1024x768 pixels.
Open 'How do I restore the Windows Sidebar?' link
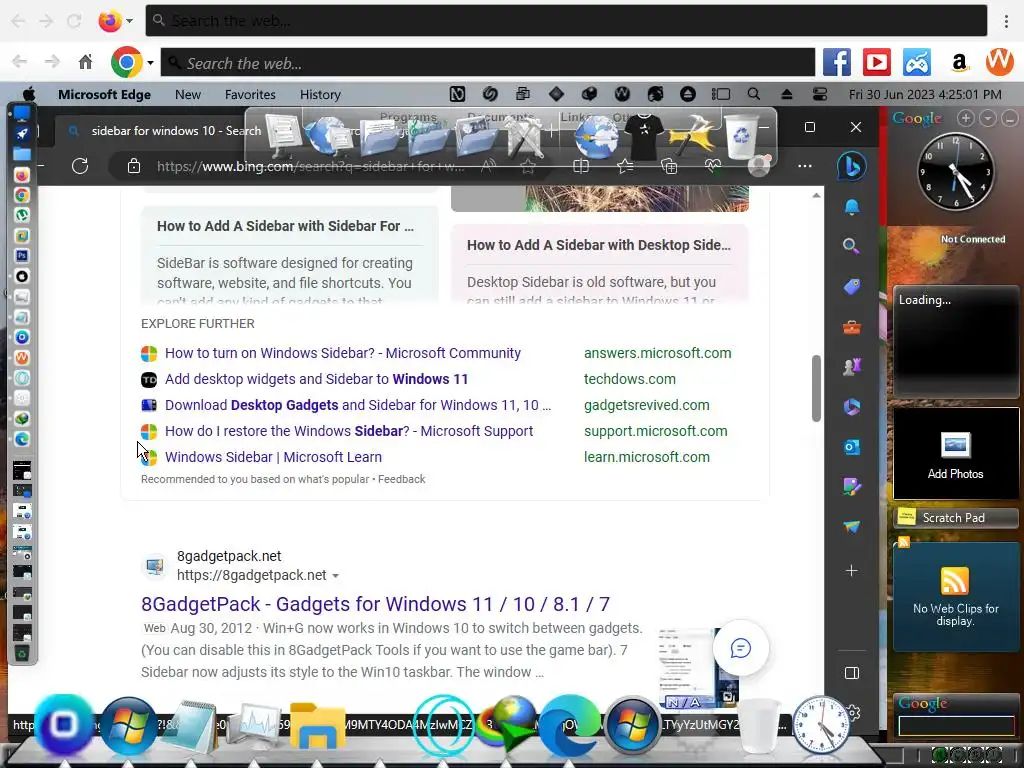click(x=349, y=431)
